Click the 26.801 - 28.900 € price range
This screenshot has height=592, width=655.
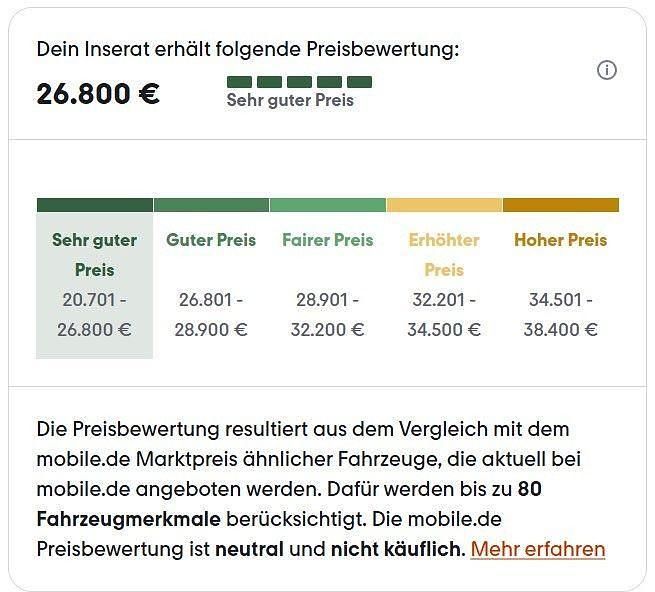211,314
